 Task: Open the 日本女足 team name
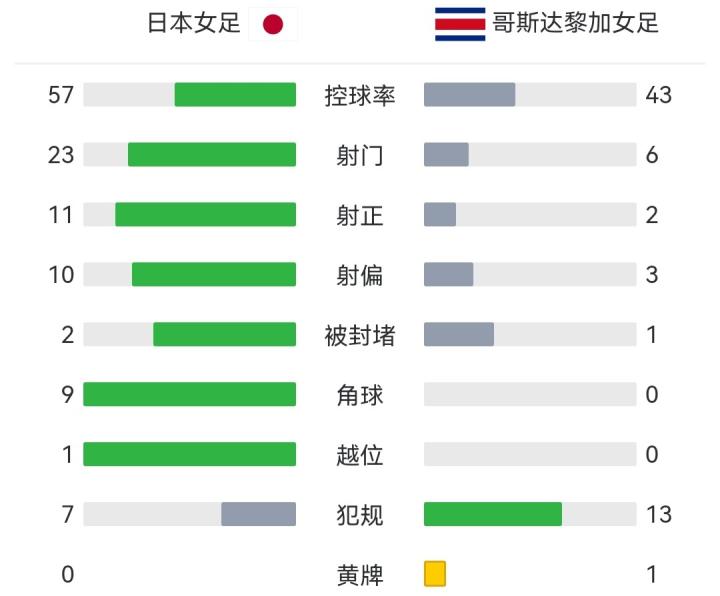point(195,24)
